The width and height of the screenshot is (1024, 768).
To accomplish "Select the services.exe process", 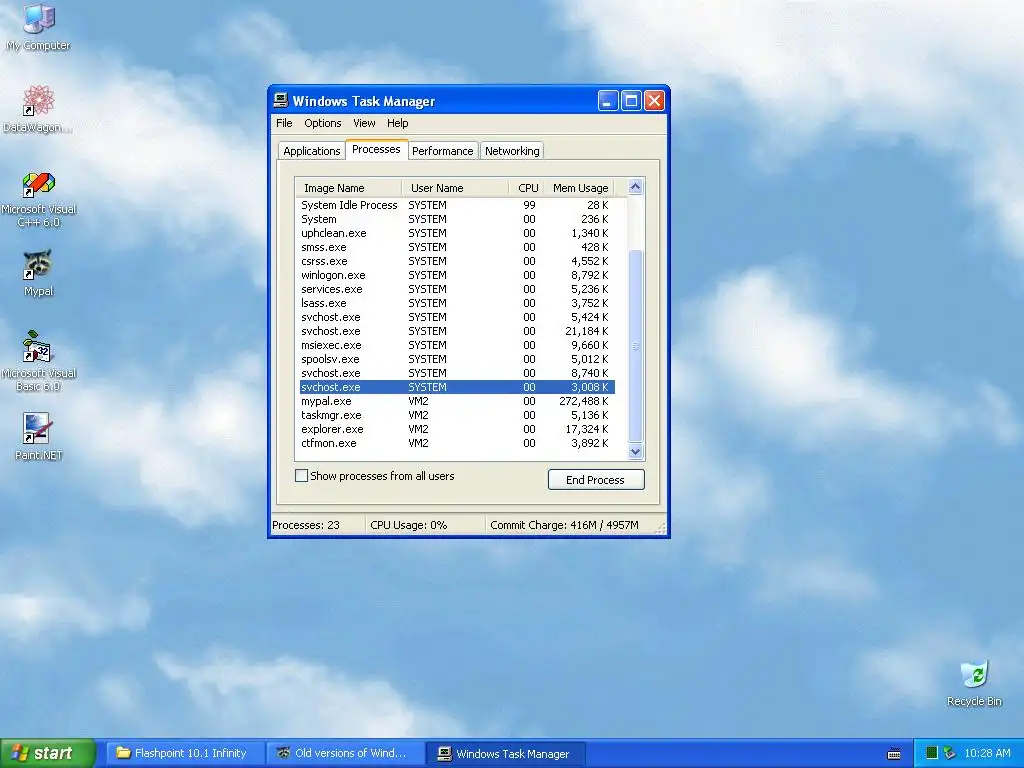I will point(456,289).
